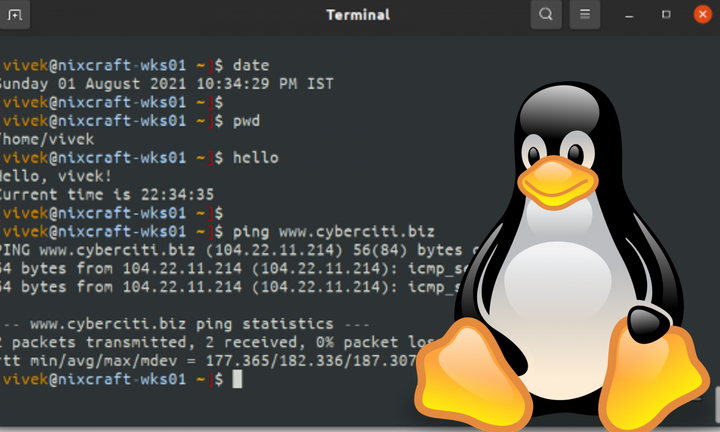The image size is (720, 432).
Task: Open the hamburger menu
Action: (x=585, y=15)
